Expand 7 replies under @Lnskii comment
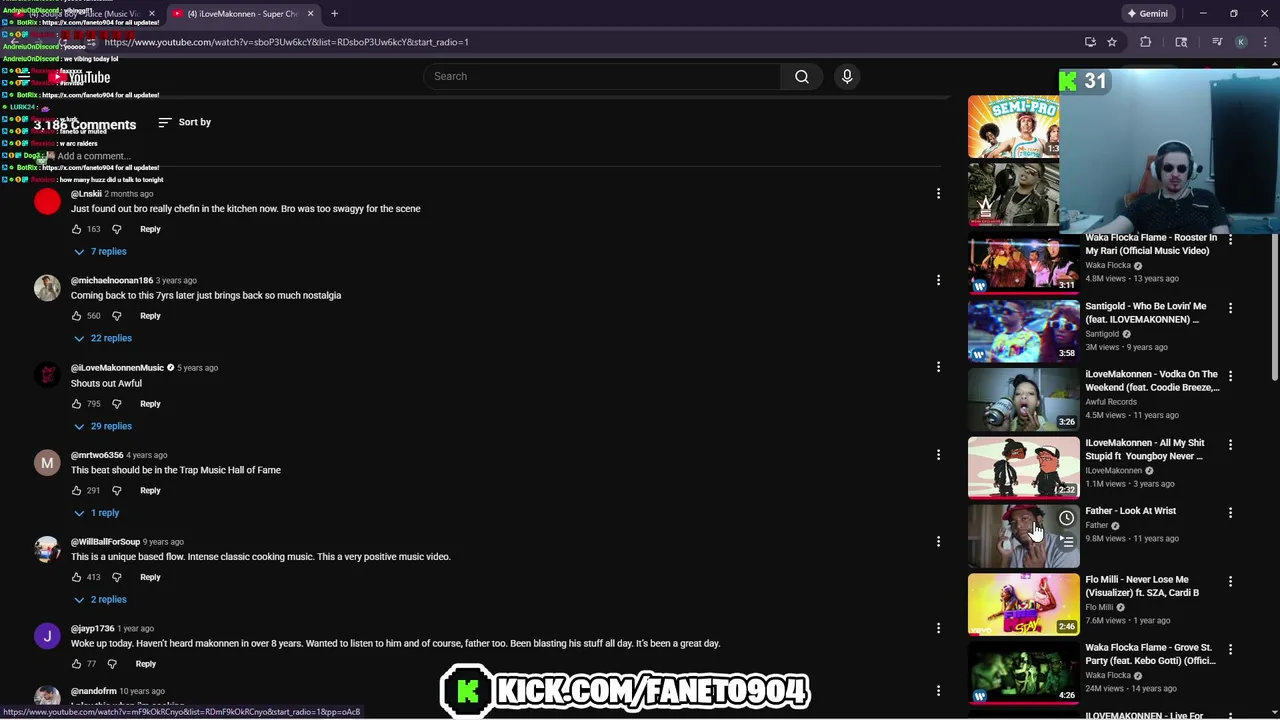Viewport: 1280px width, 720px height. pos(99,251)
